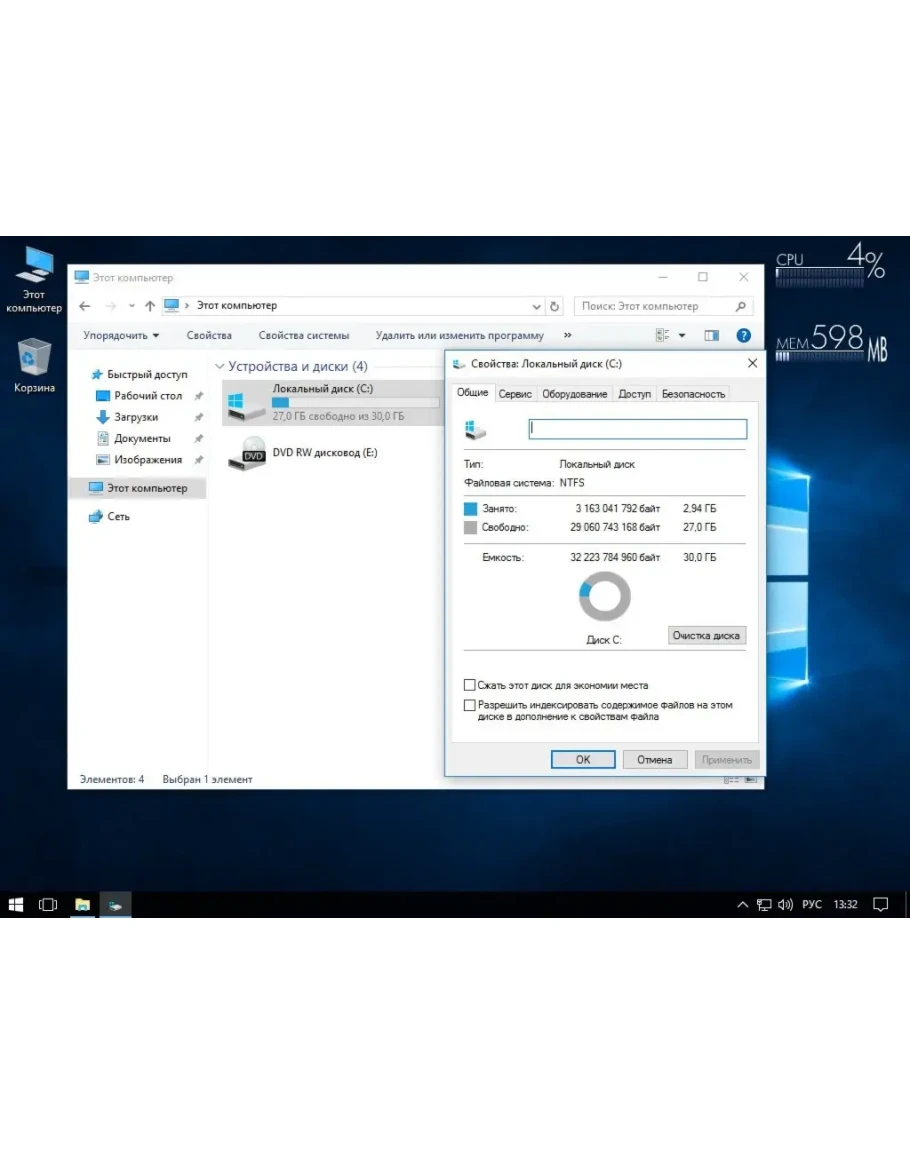Click the refresh icon next to address bar
The image size is (910, 1155).
click(x=555, y=306)
